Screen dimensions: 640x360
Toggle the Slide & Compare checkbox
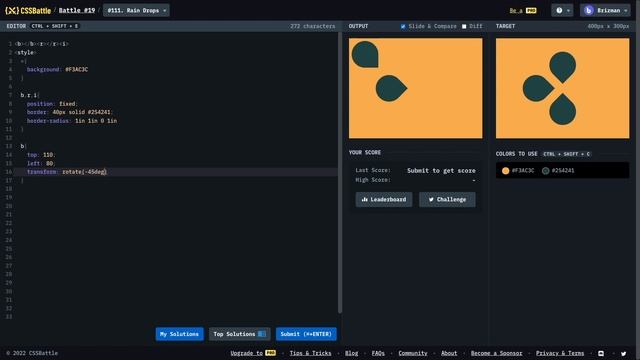(403, 26)
